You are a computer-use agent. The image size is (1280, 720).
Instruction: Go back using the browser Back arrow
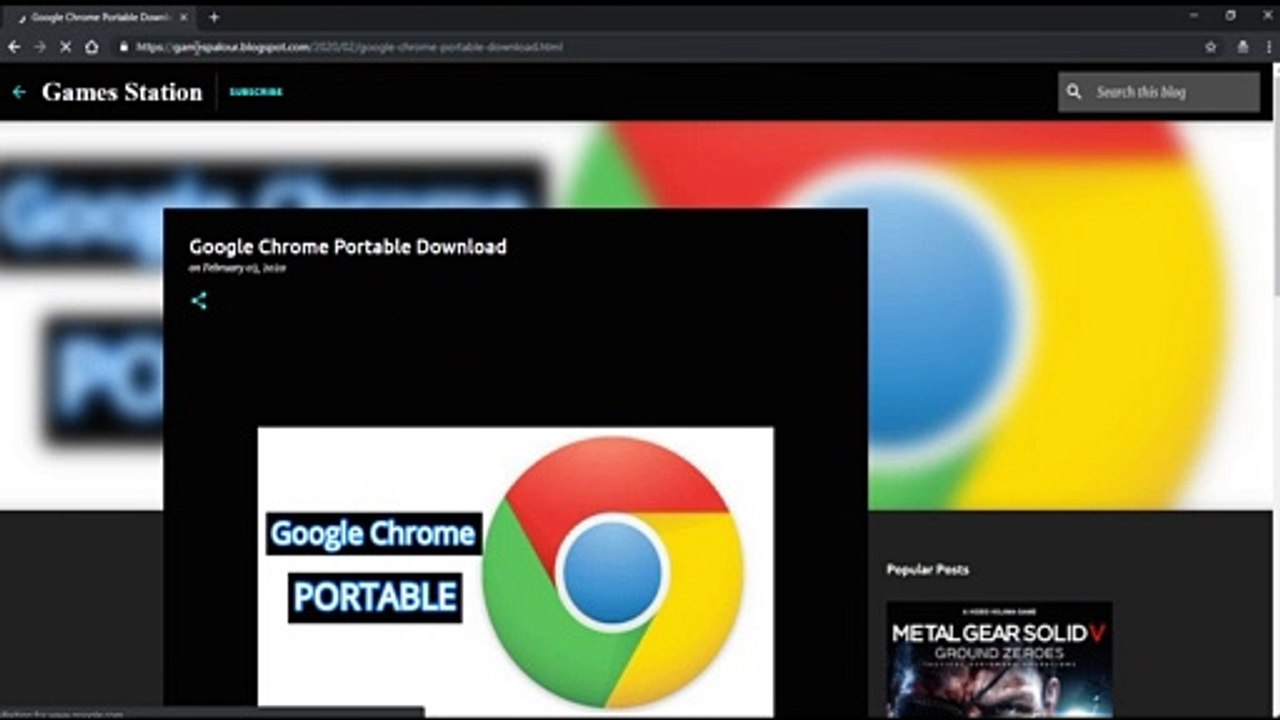click(x=14, y=47)
